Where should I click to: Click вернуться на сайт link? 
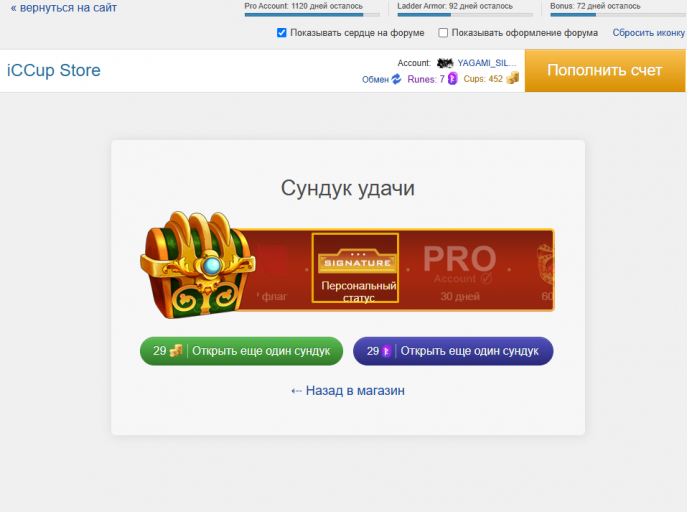click(x=64, y=7)
